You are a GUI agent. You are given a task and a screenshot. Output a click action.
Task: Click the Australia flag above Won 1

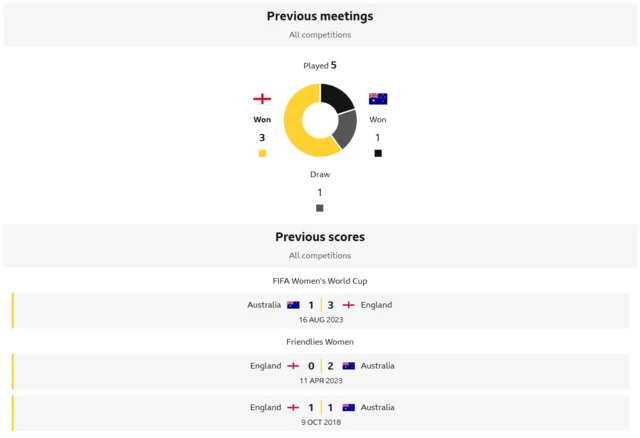point(378,98)
